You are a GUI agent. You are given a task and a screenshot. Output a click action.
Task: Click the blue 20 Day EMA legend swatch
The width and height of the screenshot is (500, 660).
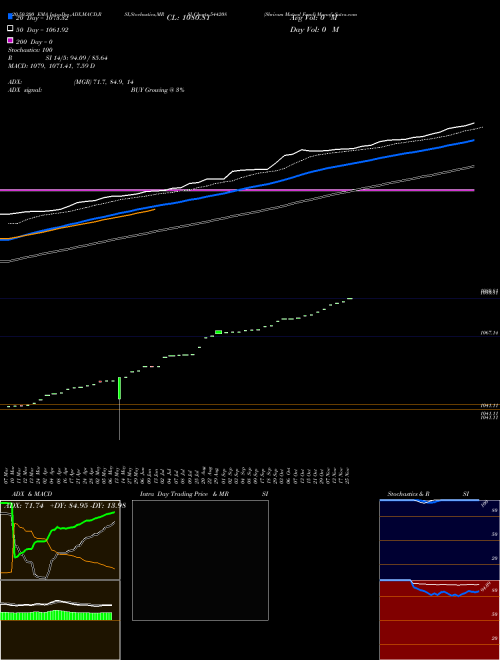point(10,16)
